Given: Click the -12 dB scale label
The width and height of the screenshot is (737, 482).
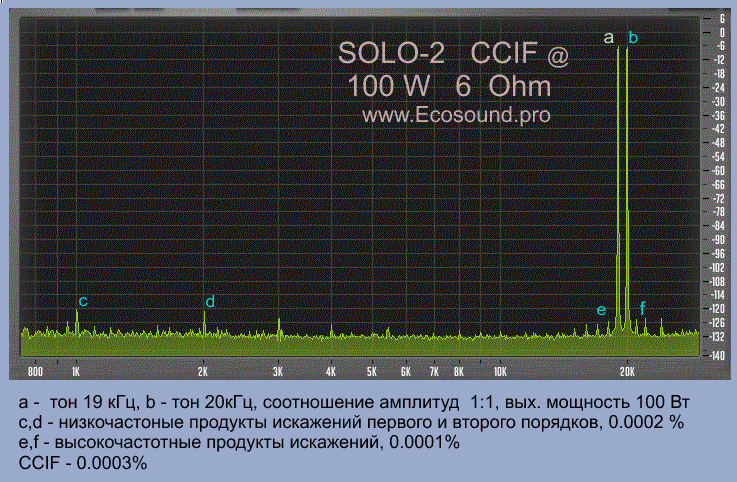Looking at the screenshot, I should click(719, 60).
